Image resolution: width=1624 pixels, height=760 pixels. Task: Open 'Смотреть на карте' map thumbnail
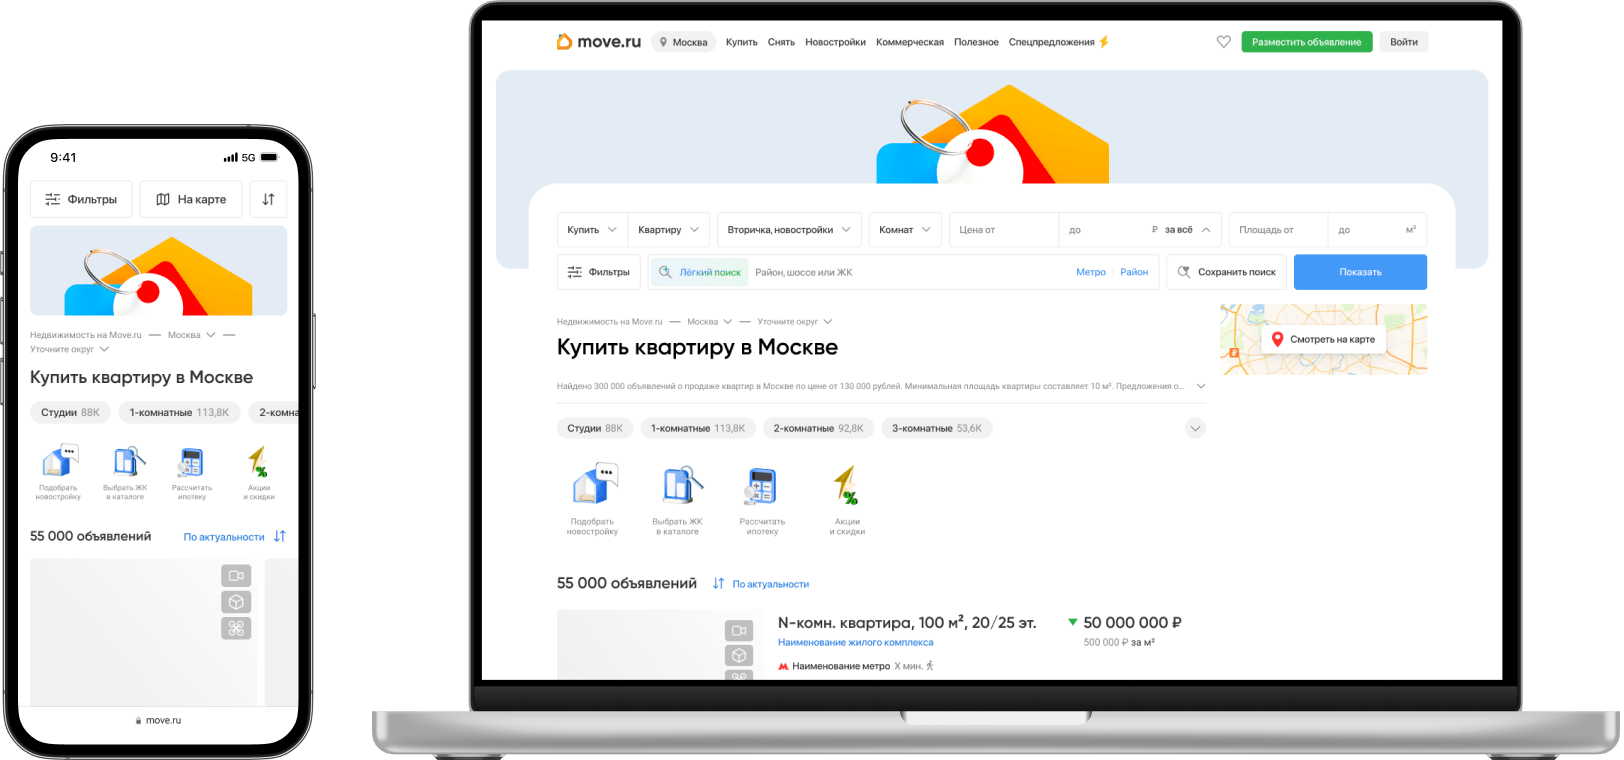(1323, 339)
